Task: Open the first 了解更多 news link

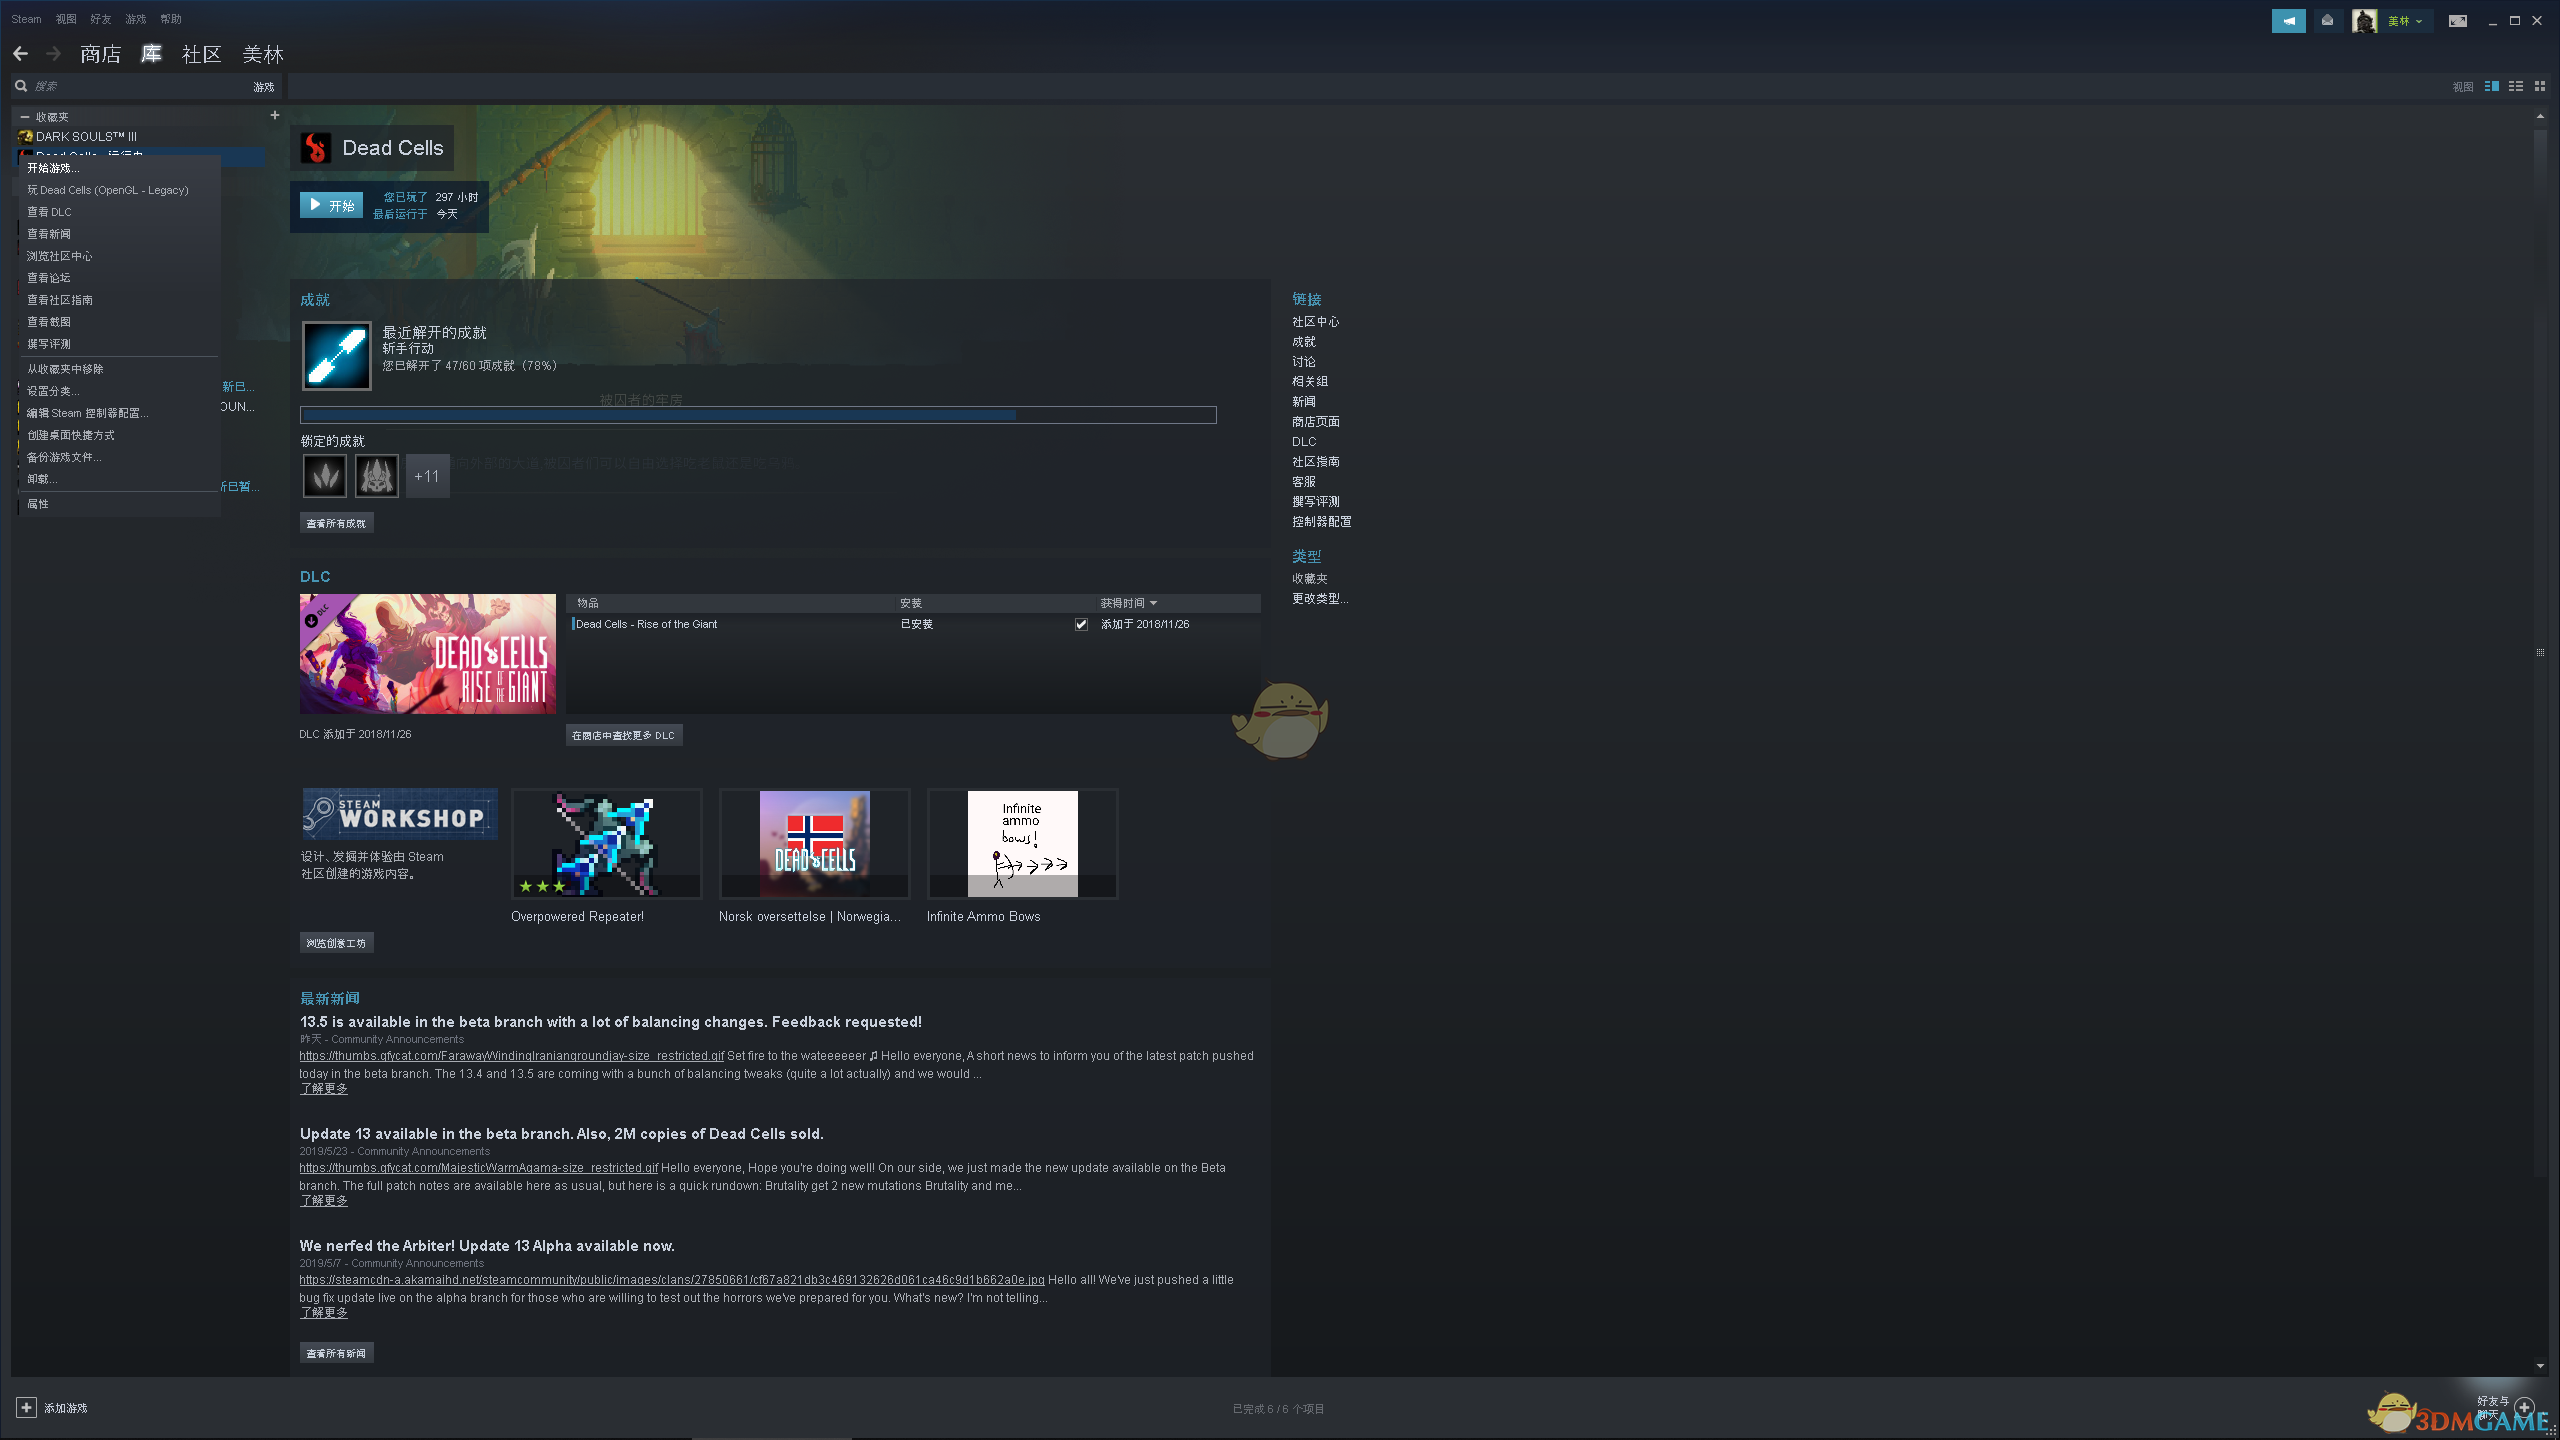Action: tap(324, 1089)
